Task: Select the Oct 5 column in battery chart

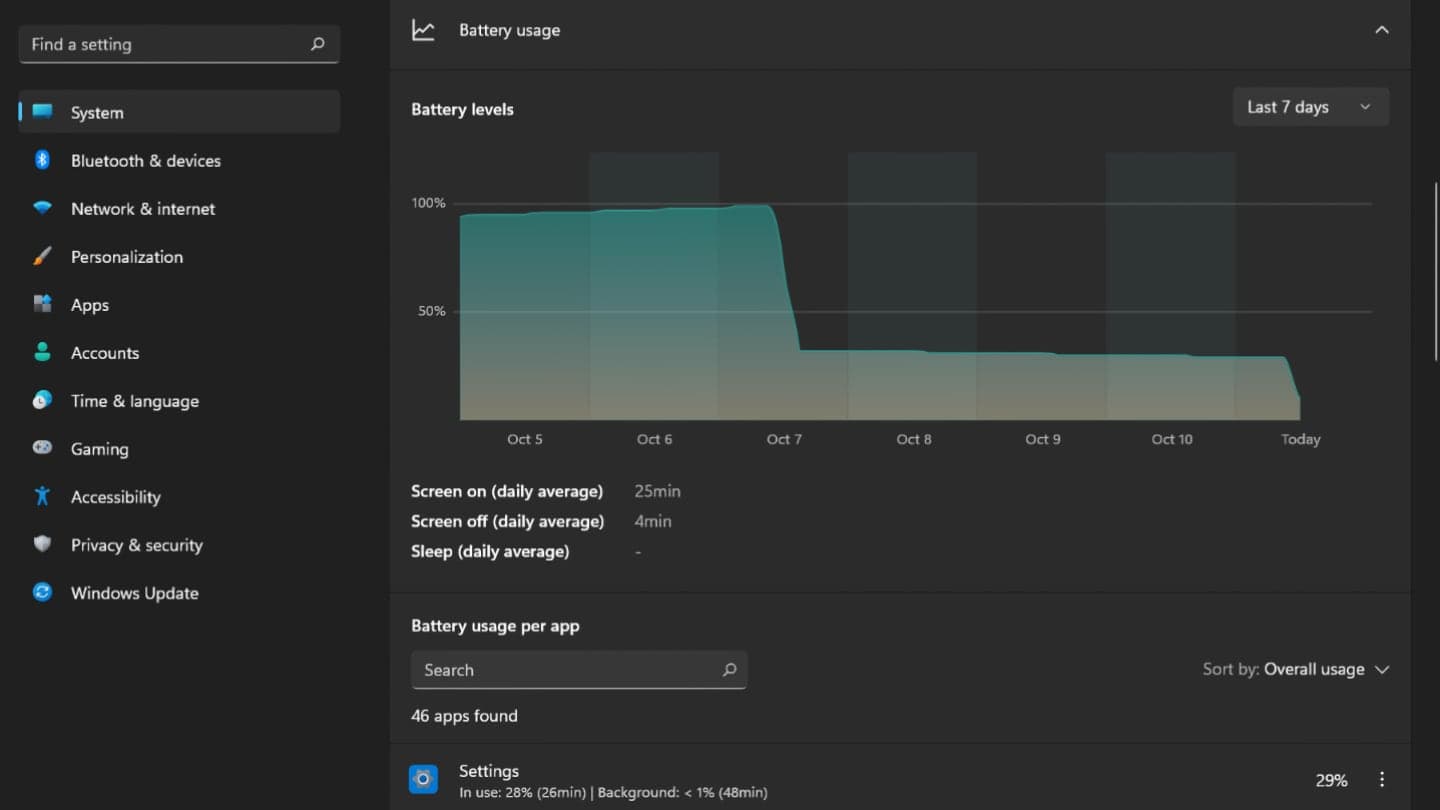Action: coord(524,286)
